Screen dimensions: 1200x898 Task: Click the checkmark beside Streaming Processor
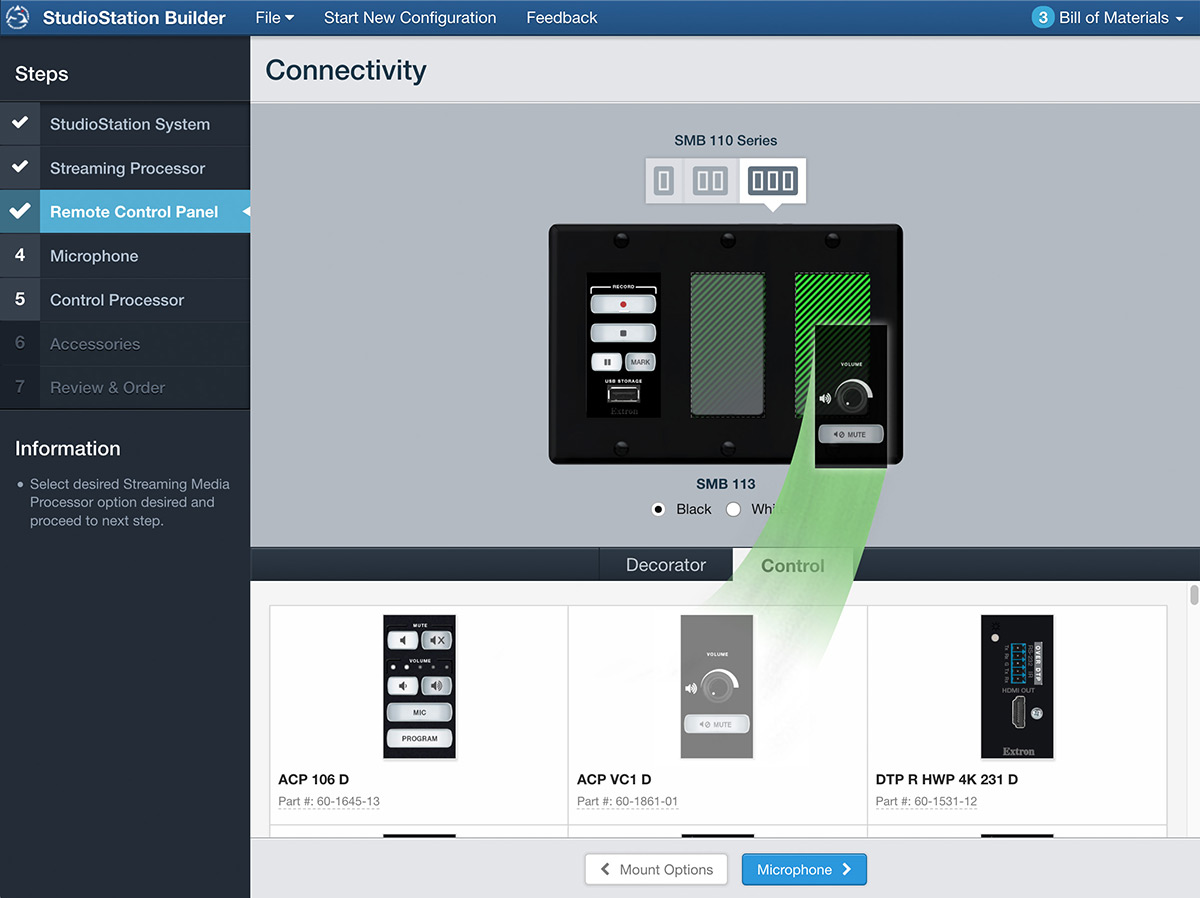(19, 167)
